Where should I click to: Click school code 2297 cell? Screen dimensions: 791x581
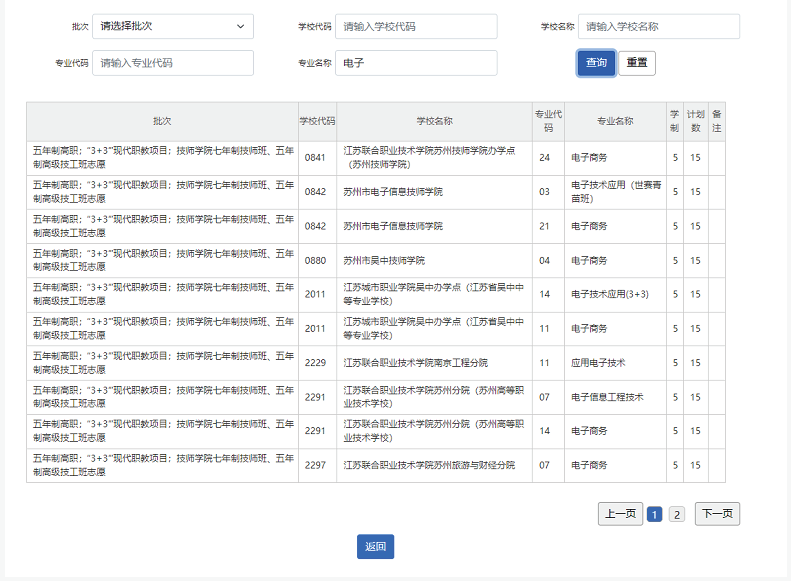point(316,466)
